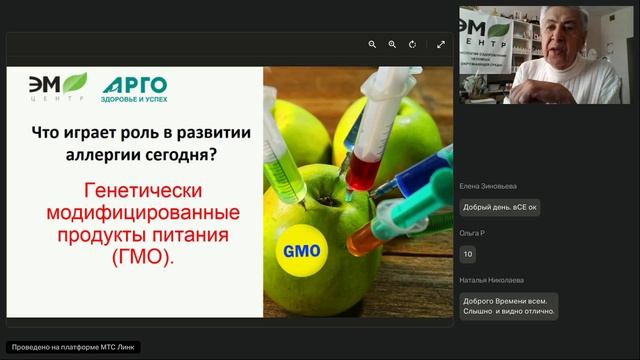Click the GMO apples slide image
Viewport: 640px width, 360px height.
pos(358,192)
